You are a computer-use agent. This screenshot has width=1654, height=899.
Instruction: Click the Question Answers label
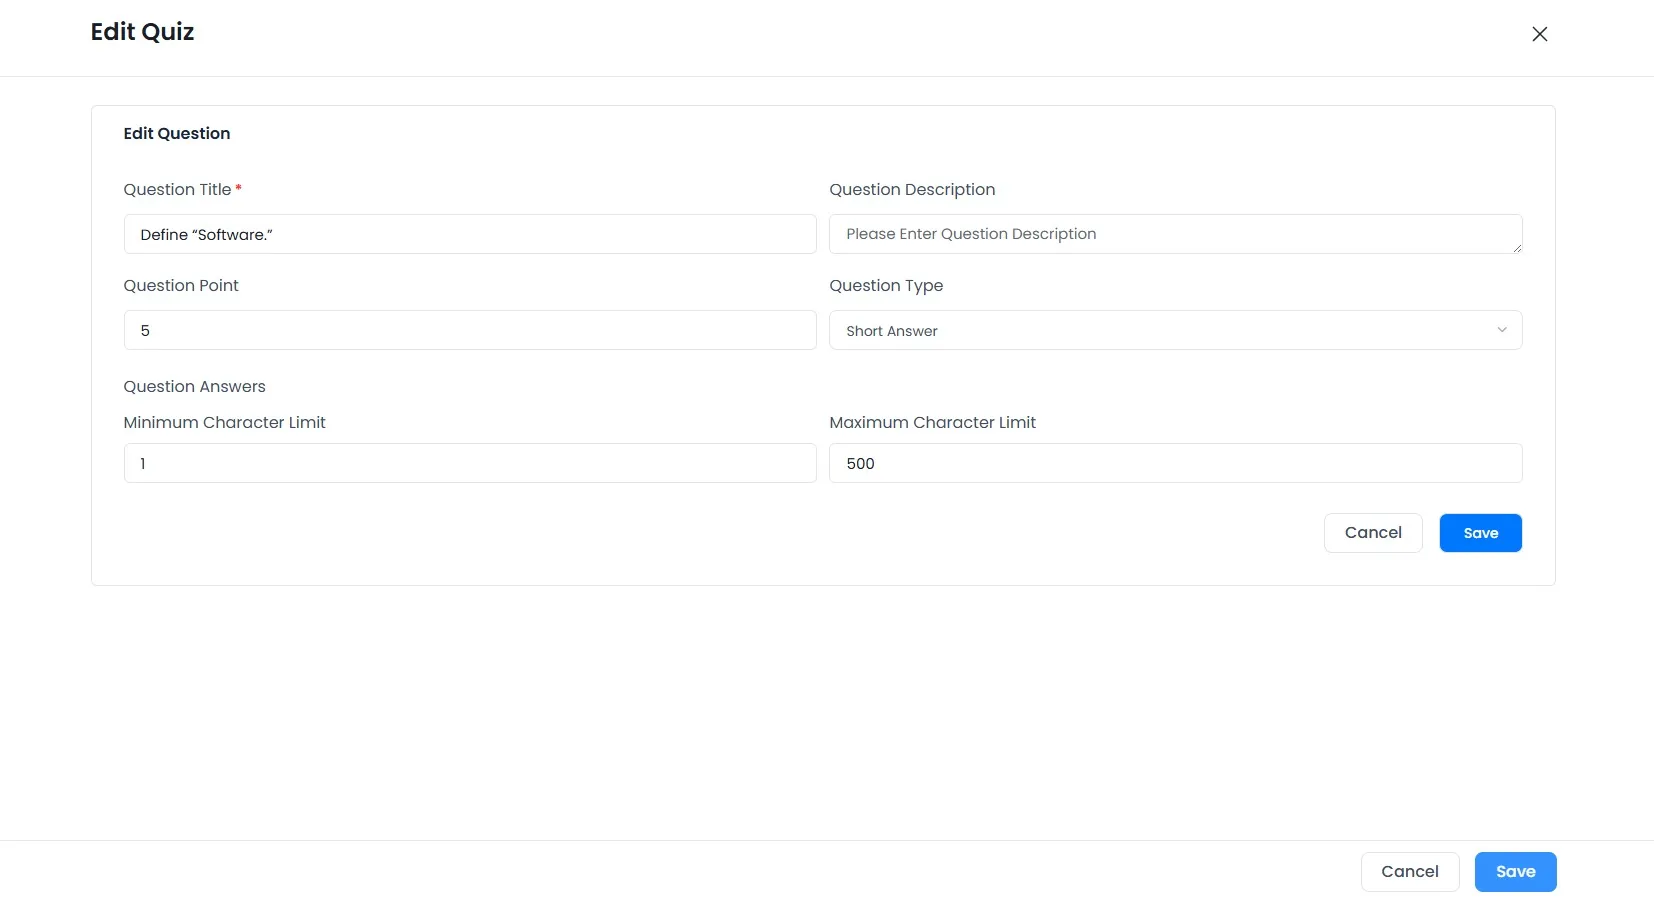(194, 387)
